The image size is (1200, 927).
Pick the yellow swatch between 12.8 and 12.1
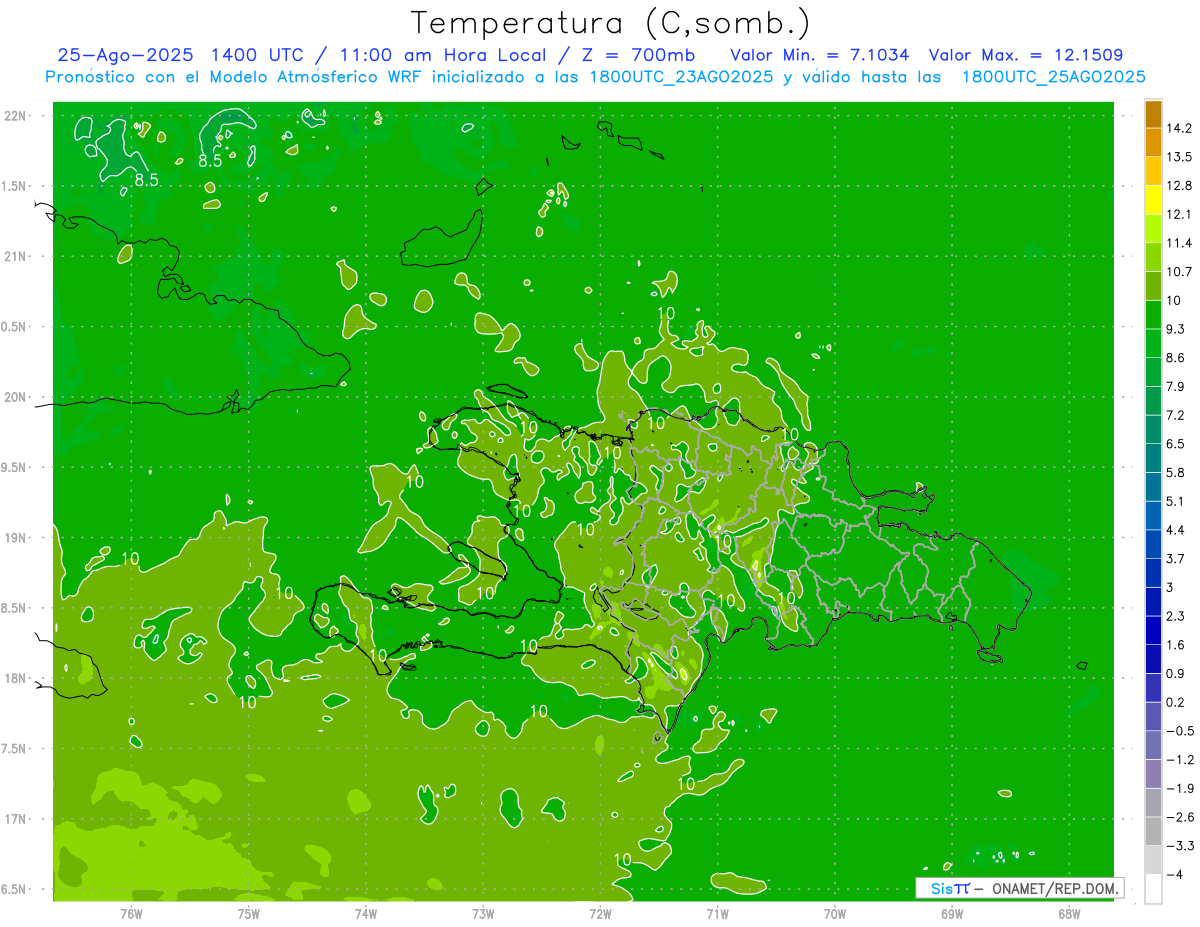1153,200
